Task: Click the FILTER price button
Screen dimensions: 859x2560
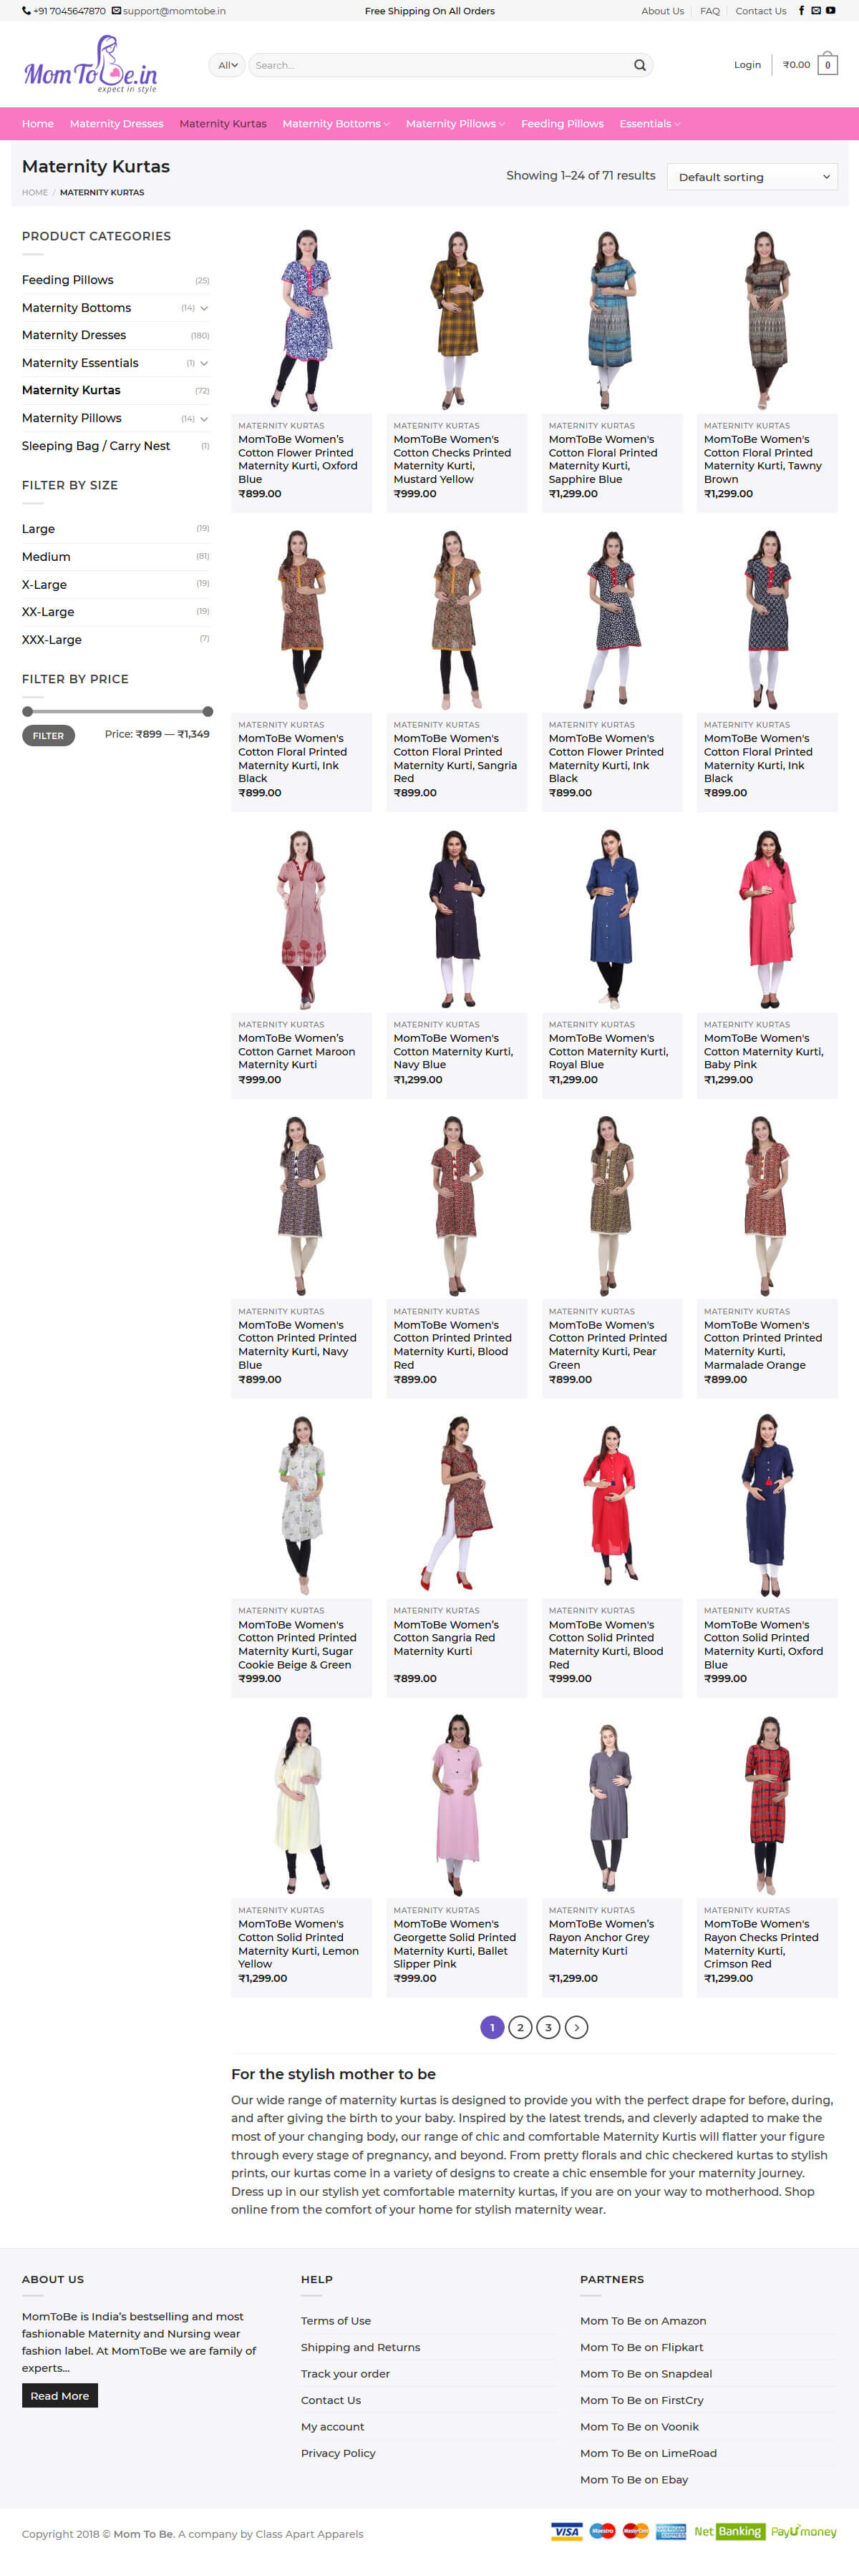Action: click(x=48, y=736)
